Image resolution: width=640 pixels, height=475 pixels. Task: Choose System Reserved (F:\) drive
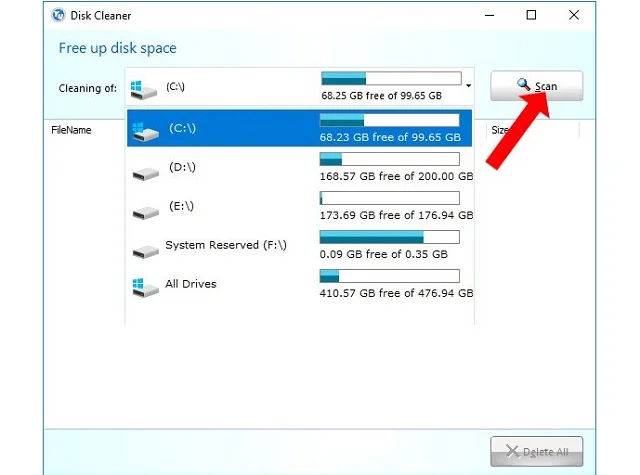[x=299, y=245]
